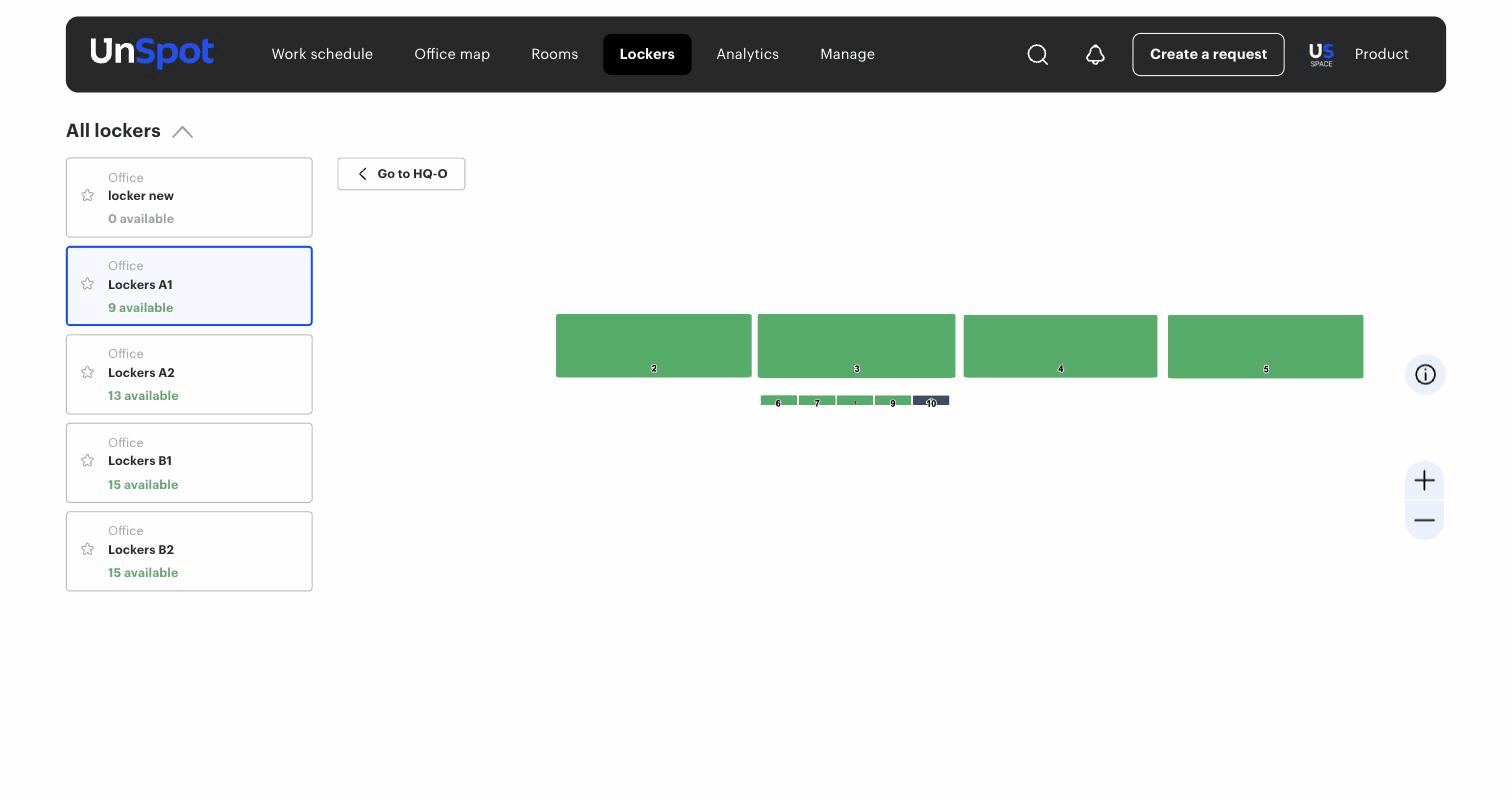The height and width of the screenshot is (801, 1512).
Task: Click the UnSpot logo
Action: click(x=152, y=53)
